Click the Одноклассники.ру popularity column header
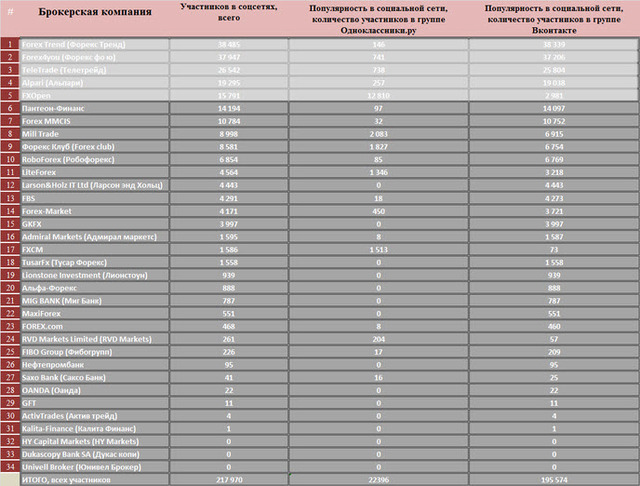The height and width of the screenshot is (486, 640). 378,19
